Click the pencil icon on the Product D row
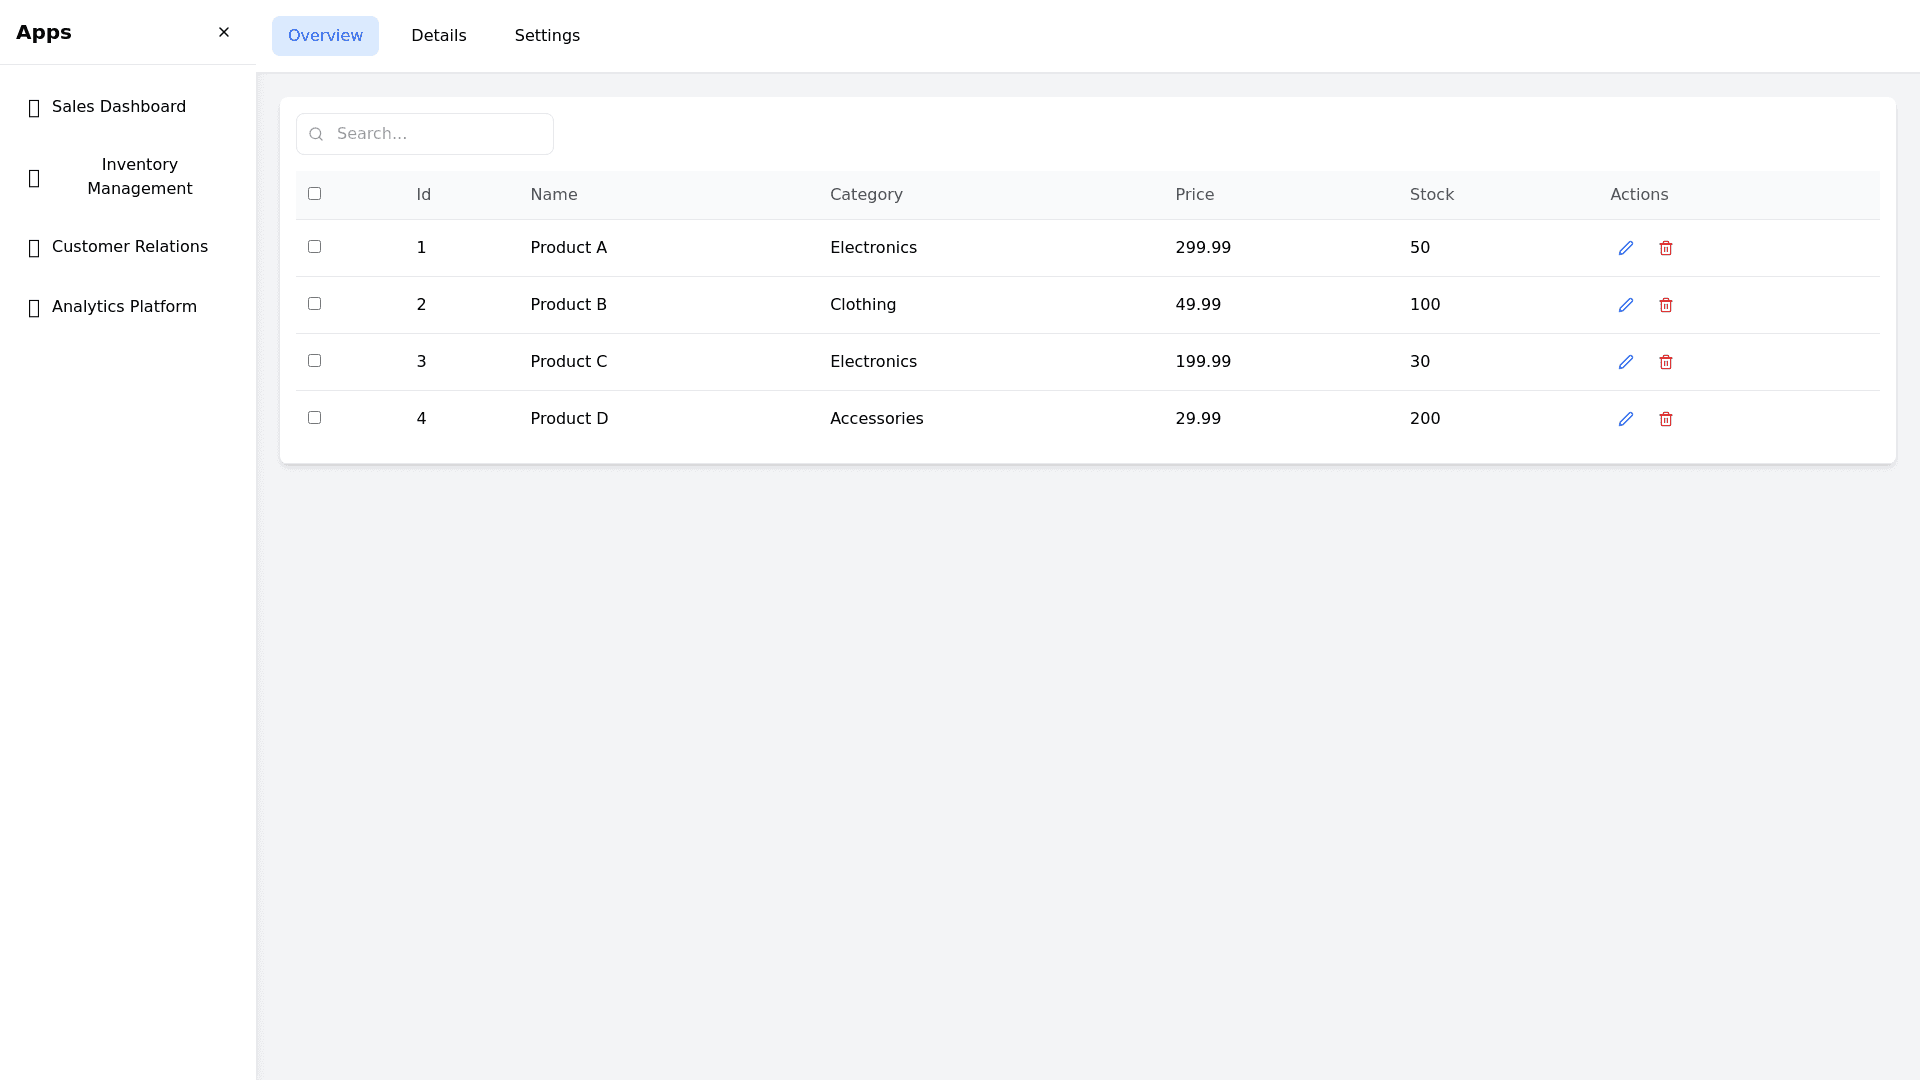 pyautogui.click(x=1625, y=419)
